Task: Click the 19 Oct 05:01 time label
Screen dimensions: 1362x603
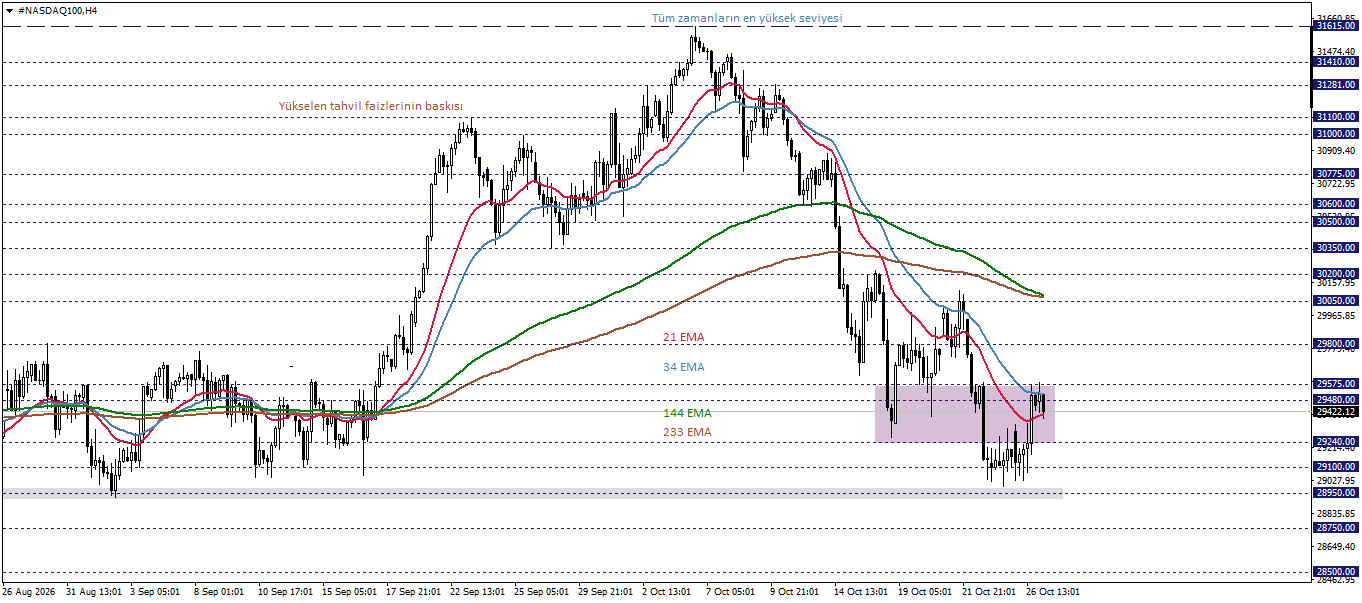Action: click(x=925, y=592)
